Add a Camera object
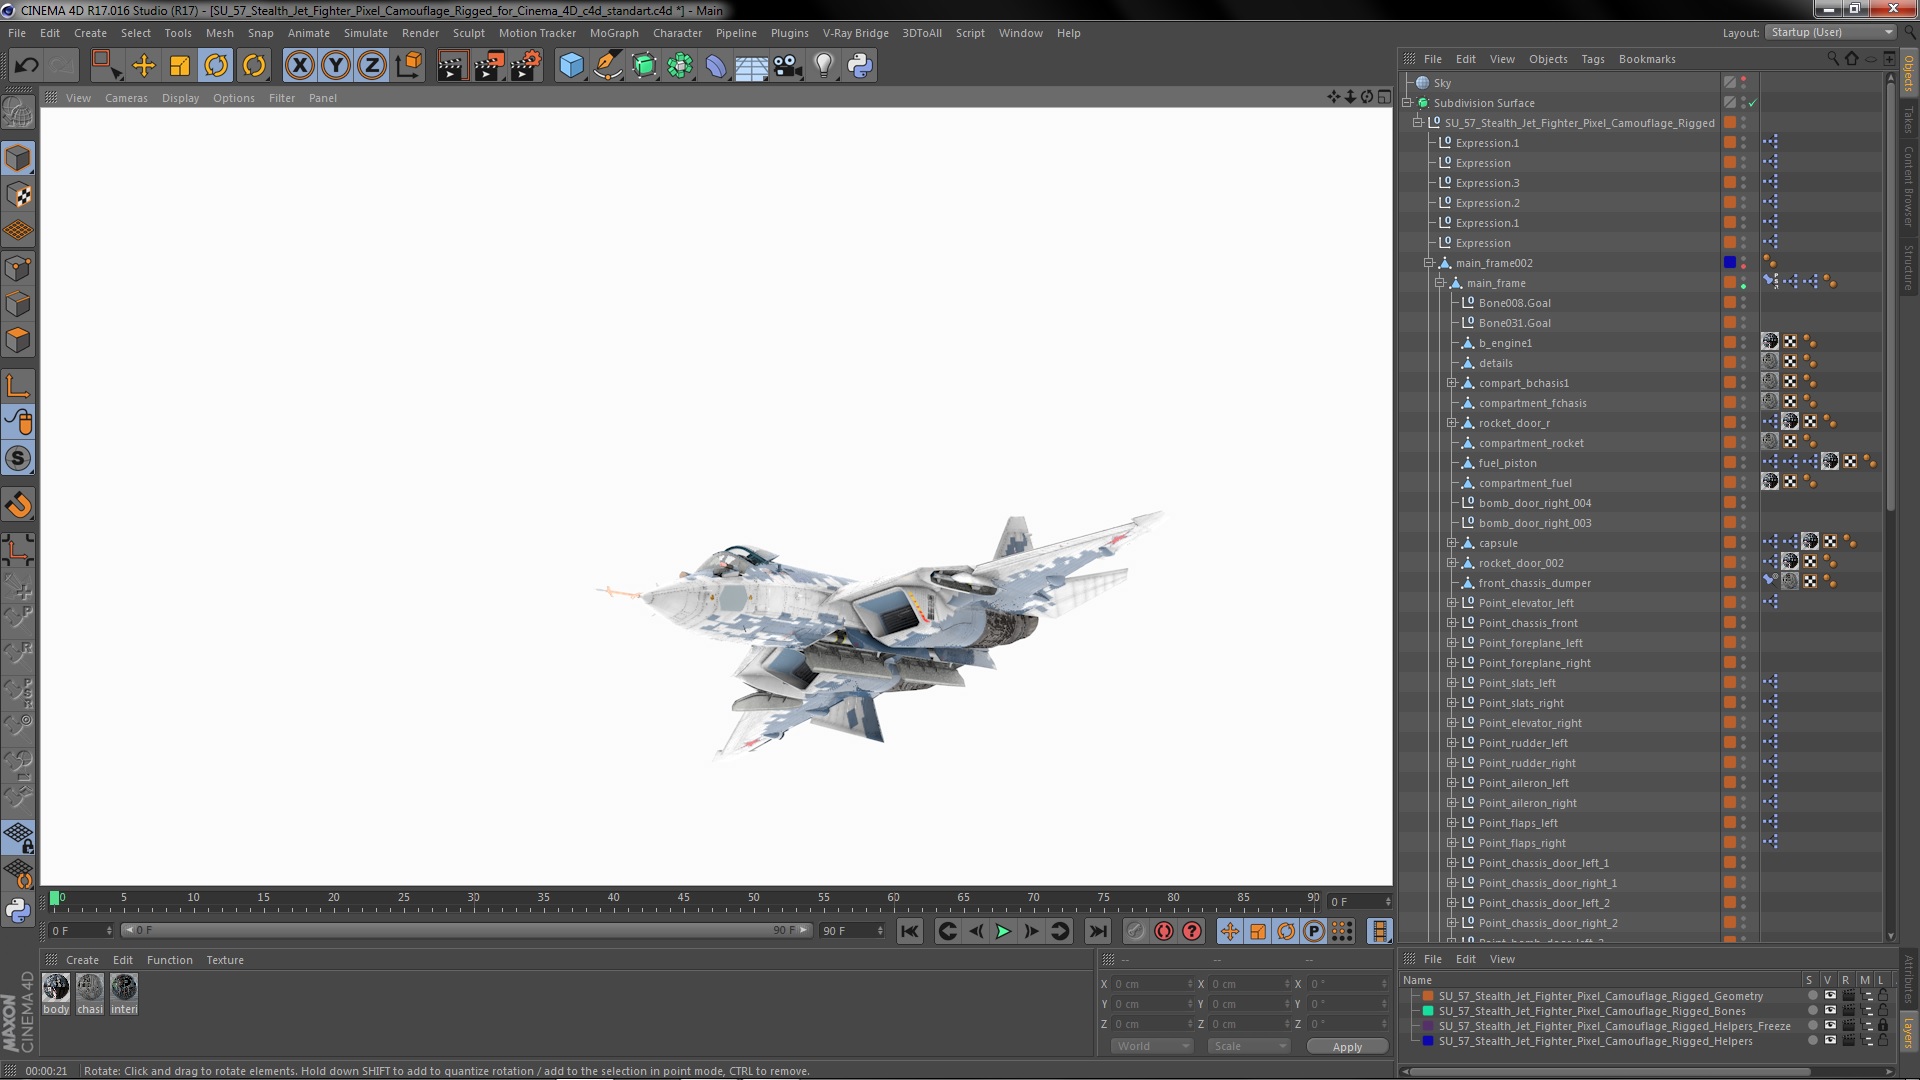Screen dimensions: 1920x1080 pyautogui.click(x=788, y=66)
